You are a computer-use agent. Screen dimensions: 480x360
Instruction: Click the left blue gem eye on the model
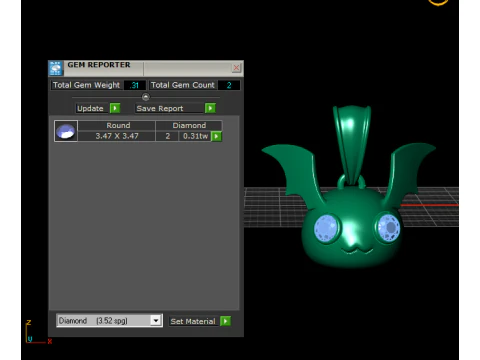pos(326,229)
